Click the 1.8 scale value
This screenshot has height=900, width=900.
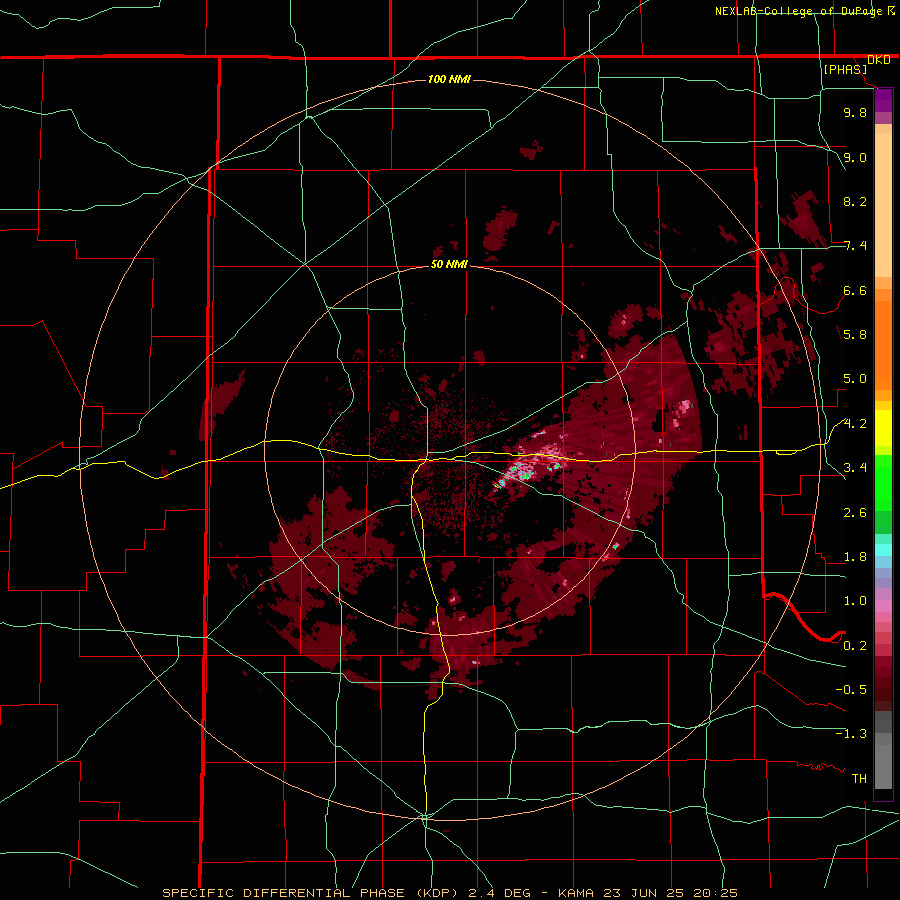(x=855, y=556)
